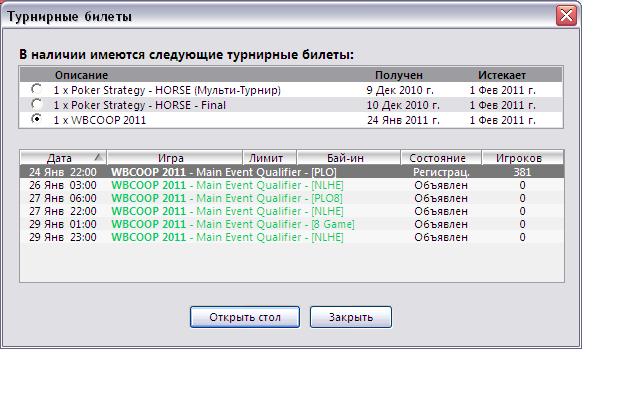Sort by the Игра column header
The width and height of the screenshot is (640, 400).
coord(175,158)
